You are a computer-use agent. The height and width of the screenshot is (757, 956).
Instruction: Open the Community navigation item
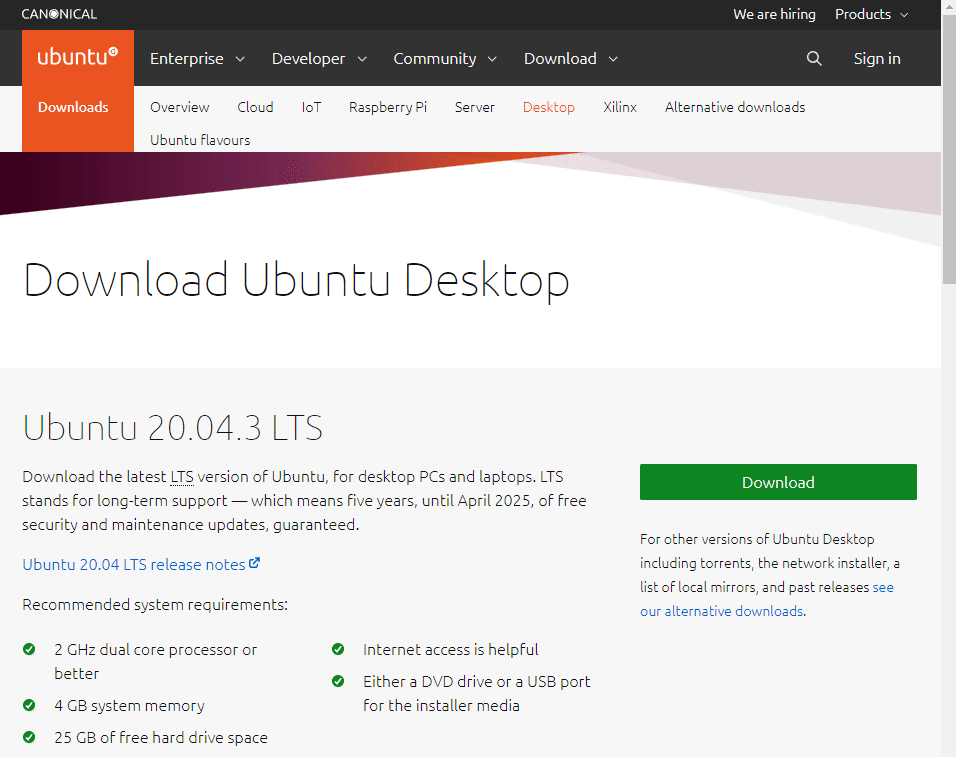click(435, 59)
